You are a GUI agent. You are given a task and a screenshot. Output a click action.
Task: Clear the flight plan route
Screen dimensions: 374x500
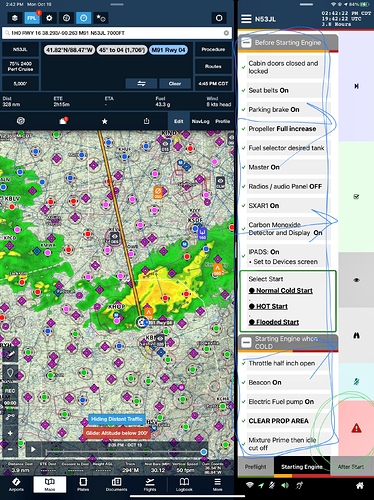point(175,84)
